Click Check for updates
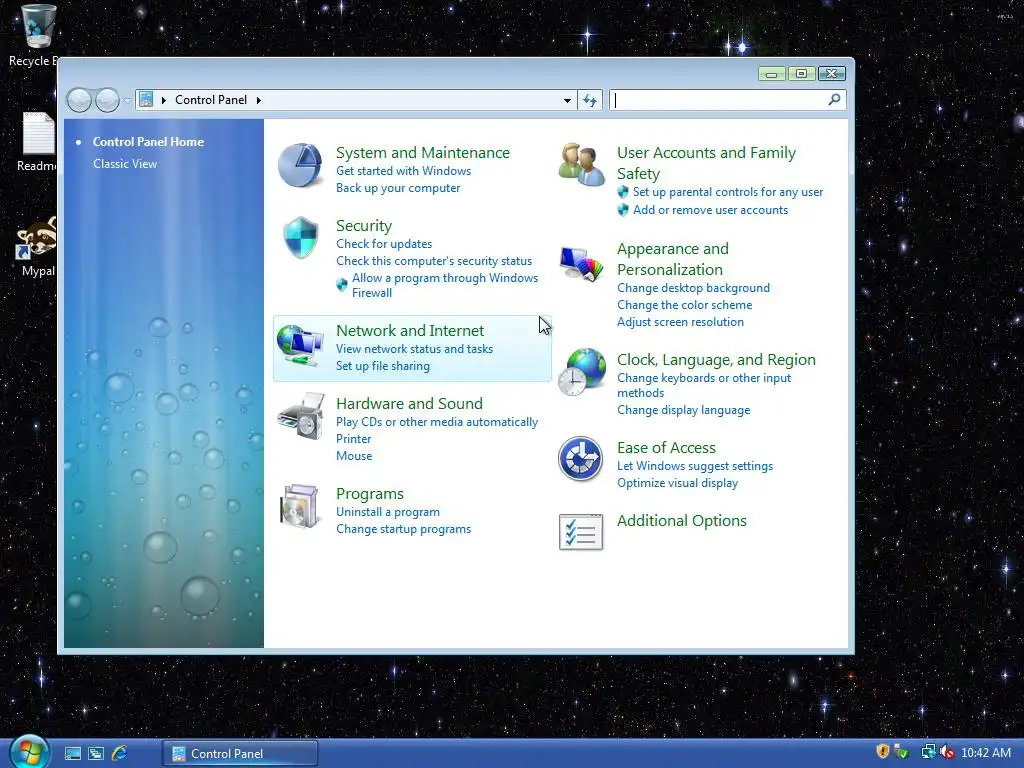1024x768 pixels. coord(384,244)
